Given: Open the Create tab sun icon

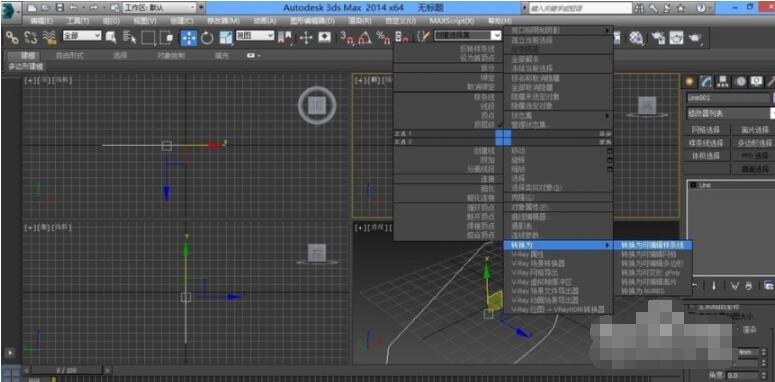Looking at the screenshot, I should click(690, 82).
